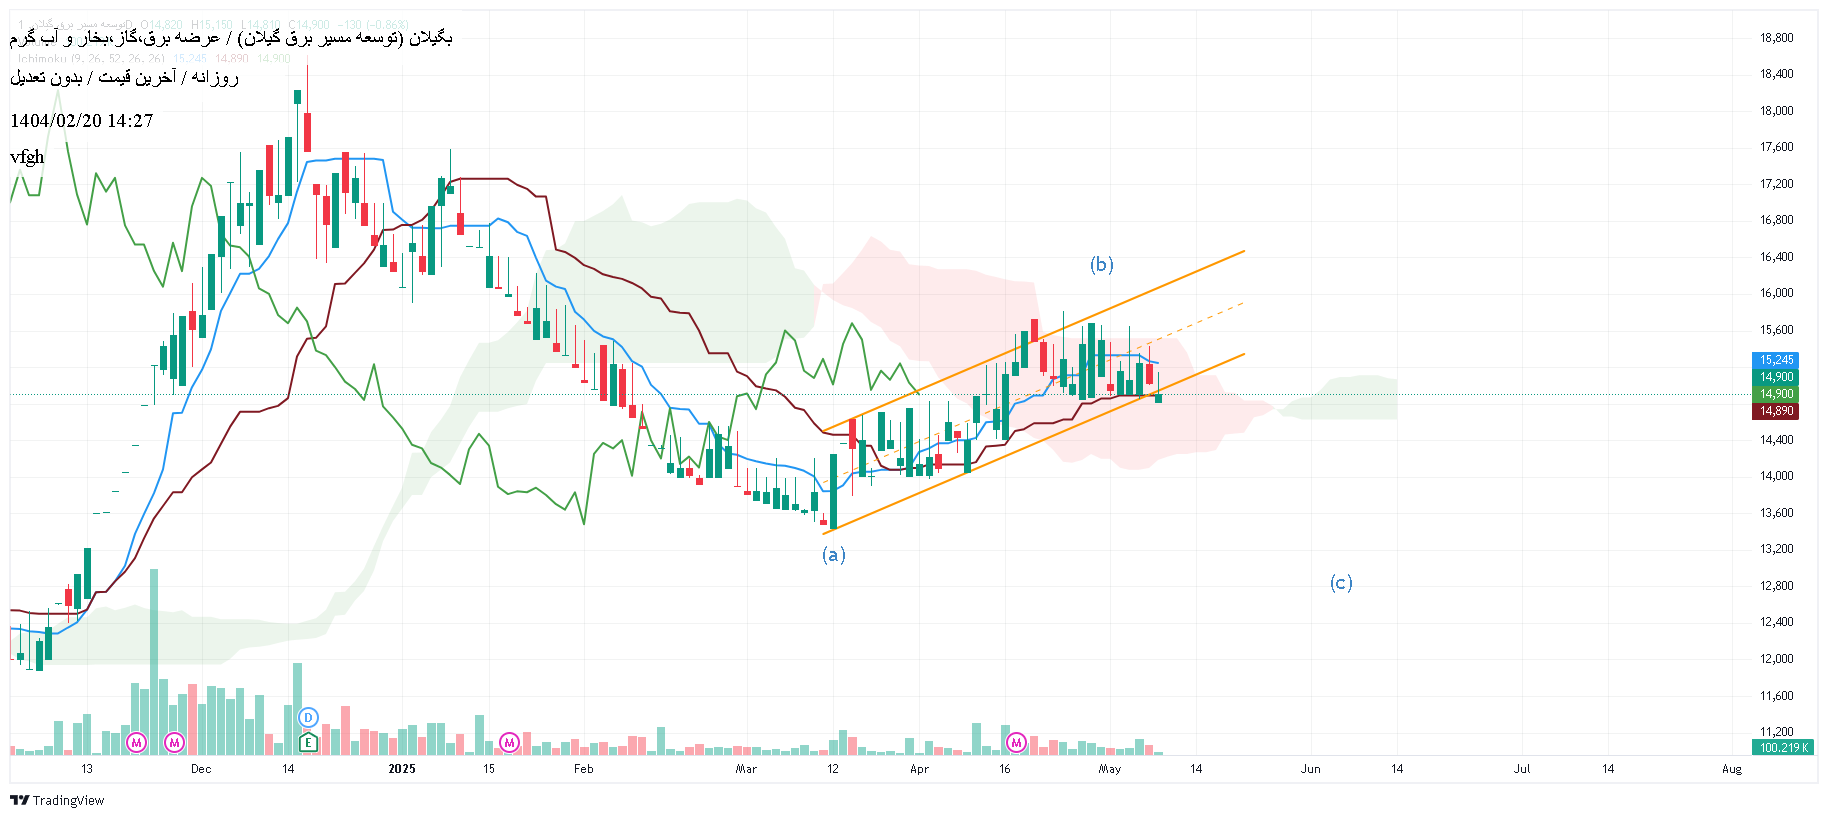The width and height of the screenshot is (1828, 818).
Task: Click the dark red 14,890 price tag
Action: coord(1776,411)
